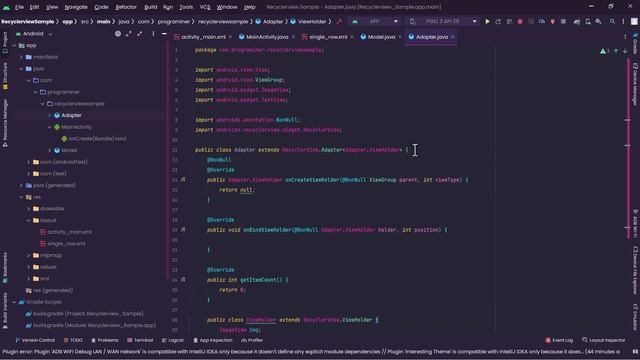Select build.gradle (Project) in Gradle Scripts
640x360 pixels.
coord(88,314)
